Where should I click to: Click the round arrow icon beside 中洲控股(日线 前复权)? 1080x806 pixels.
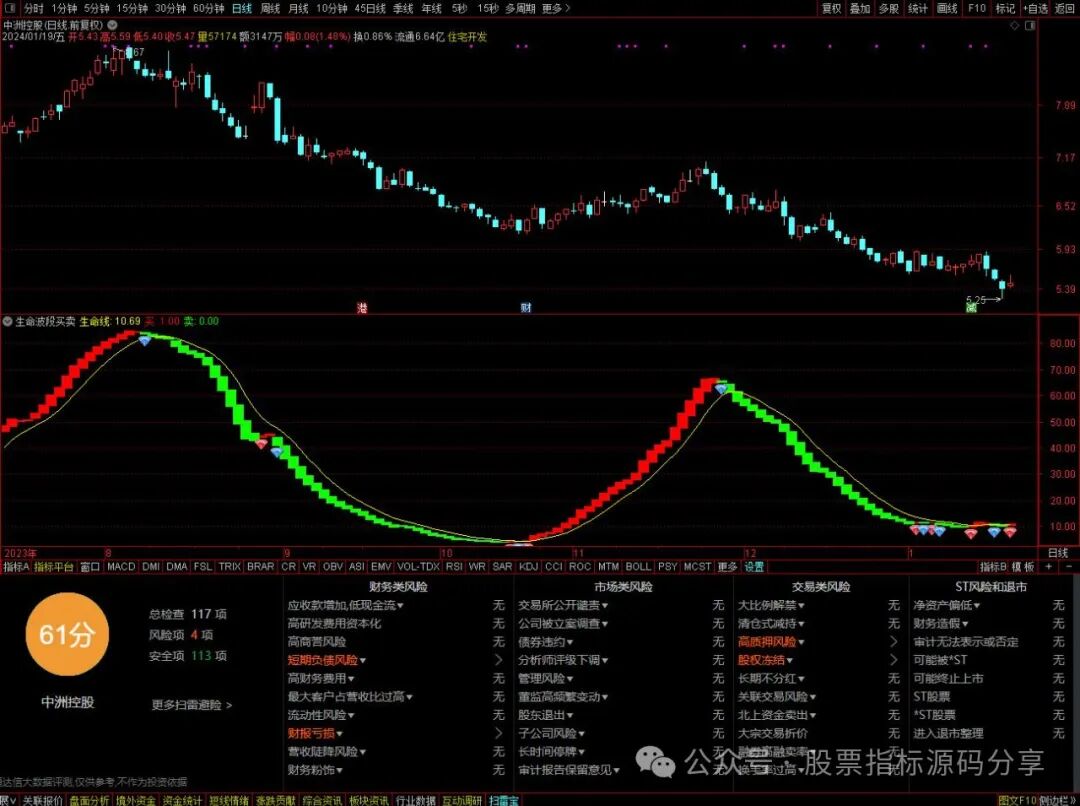[x=112, y=25]
